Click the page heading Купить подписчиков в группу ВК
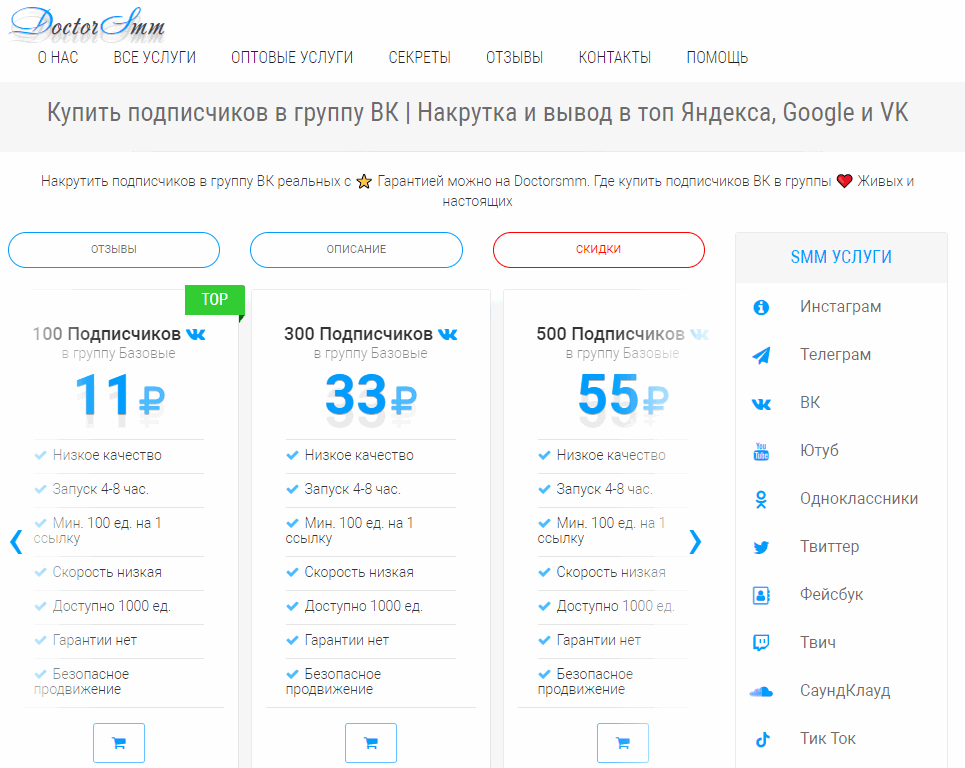The image size is (965, 768). click(478, 113)
